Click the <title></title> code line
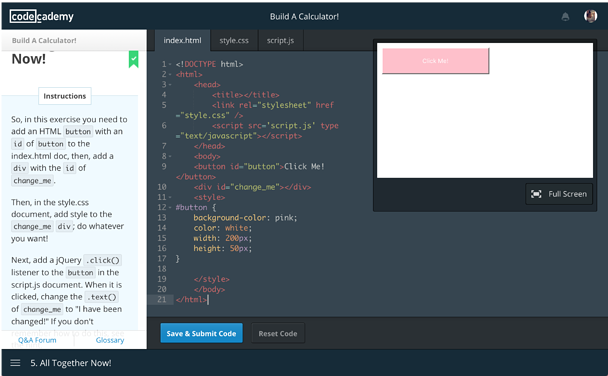Viewport: 608px width, 376px height. tap(245, 95)
